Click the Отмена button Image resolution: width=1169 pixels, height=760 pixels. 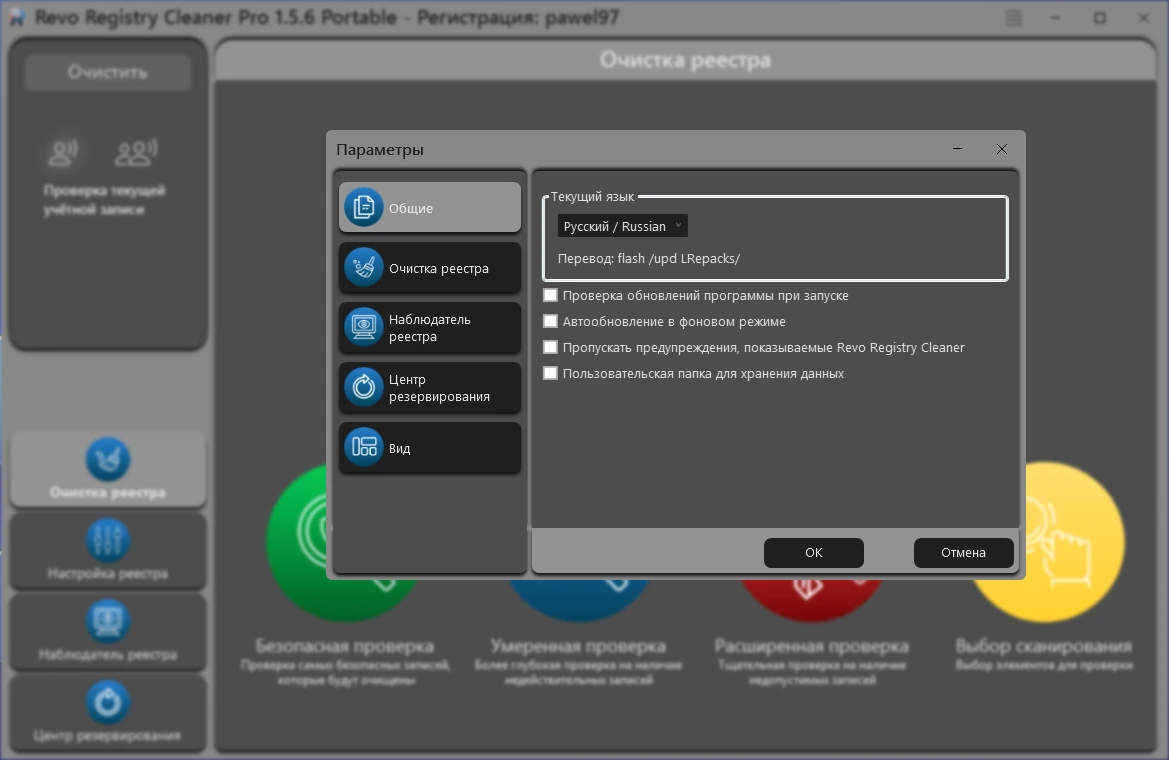pyautogui.click(x=963, y=553)
